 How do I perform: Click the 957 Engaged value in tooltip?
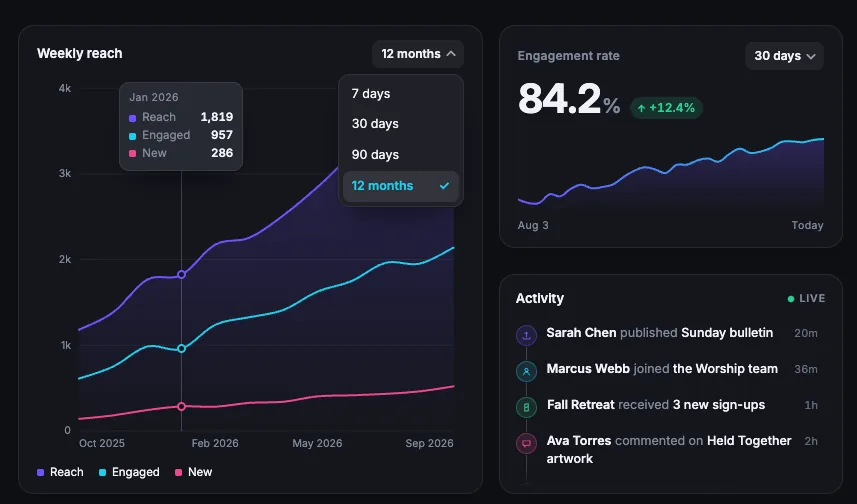[222, 135]
